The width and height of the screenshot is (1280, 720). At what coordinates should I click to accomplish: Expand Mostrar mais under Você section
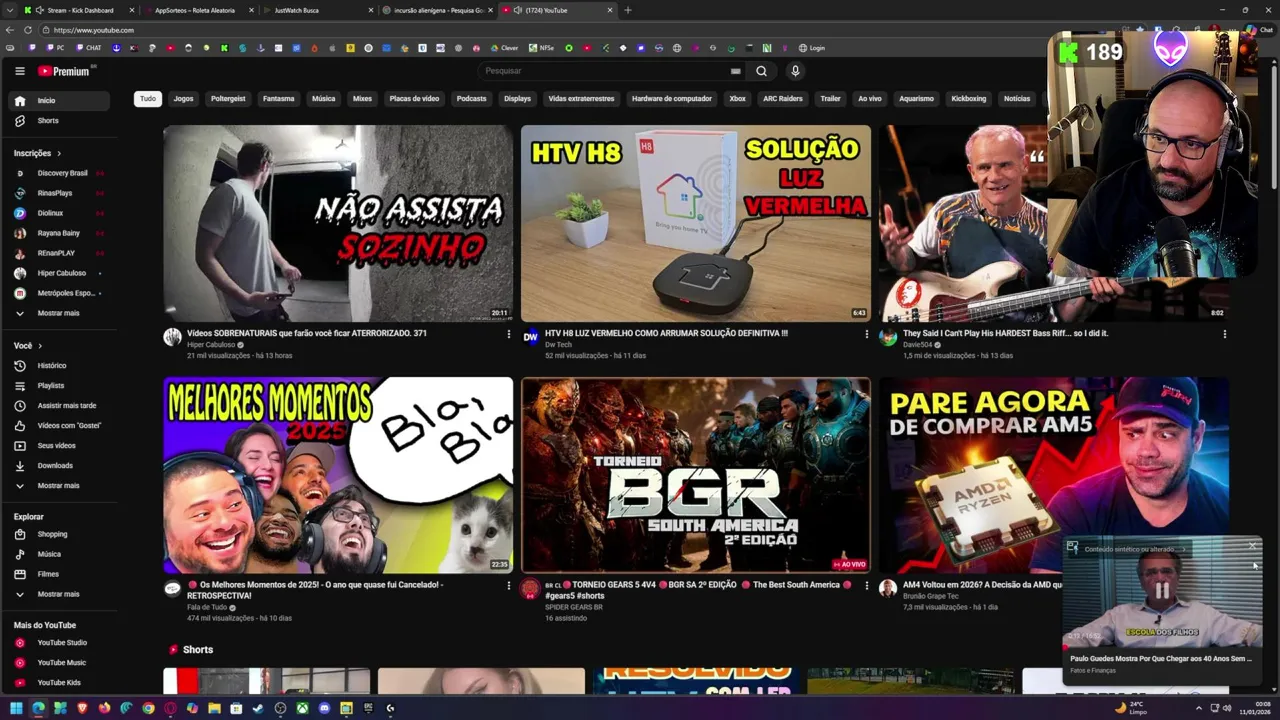point(60,485)
